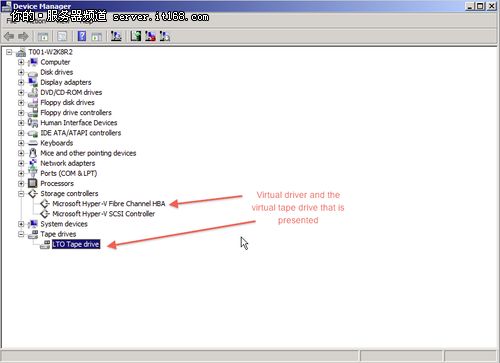Expand the Processors node

pyautogui.click(x=21, y=184)
